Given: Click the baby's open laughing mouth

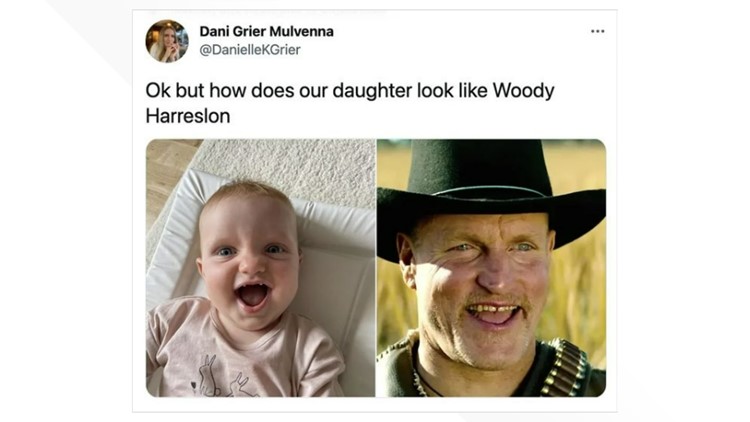Looking at the screenshot, I should coord(253,295).
